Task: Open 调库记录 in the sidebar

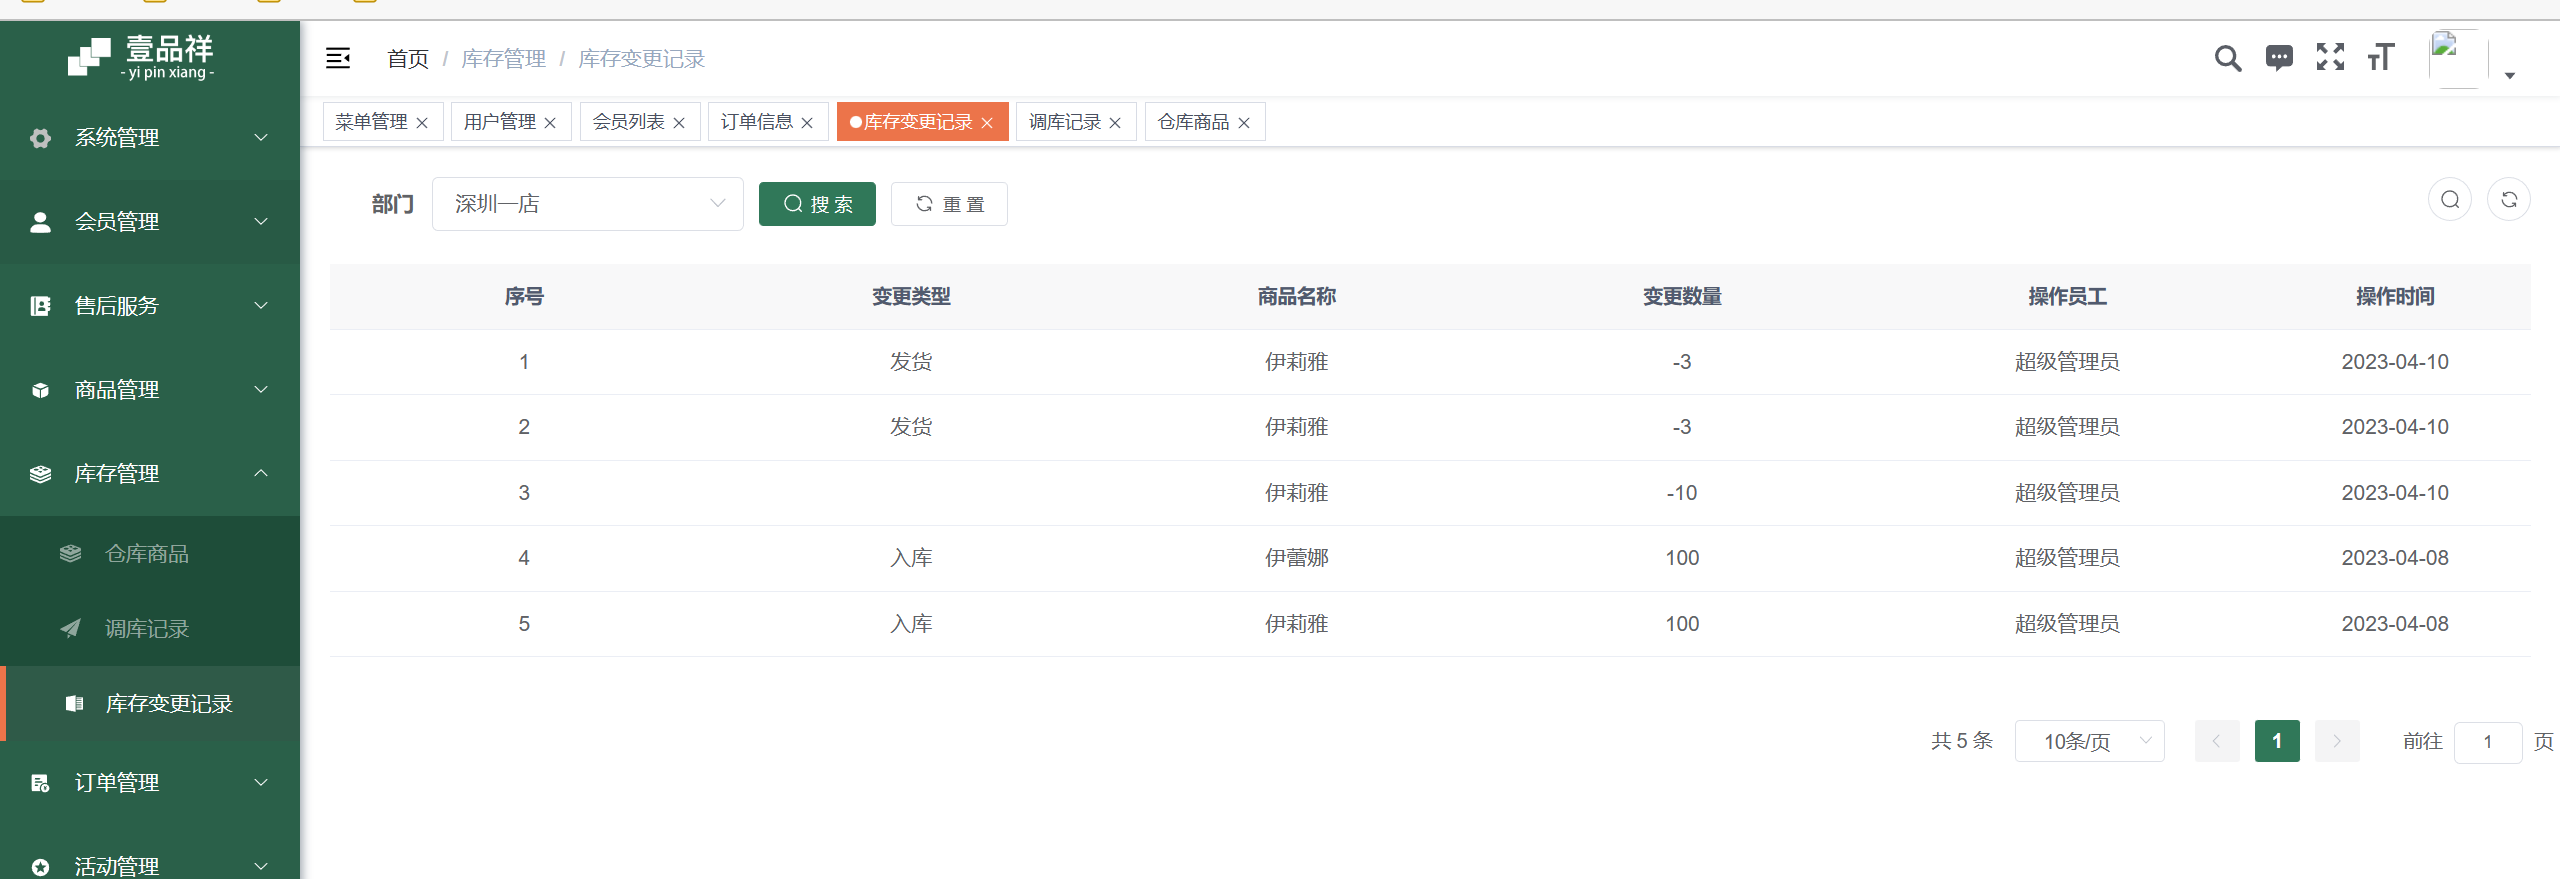Action: 150,629
